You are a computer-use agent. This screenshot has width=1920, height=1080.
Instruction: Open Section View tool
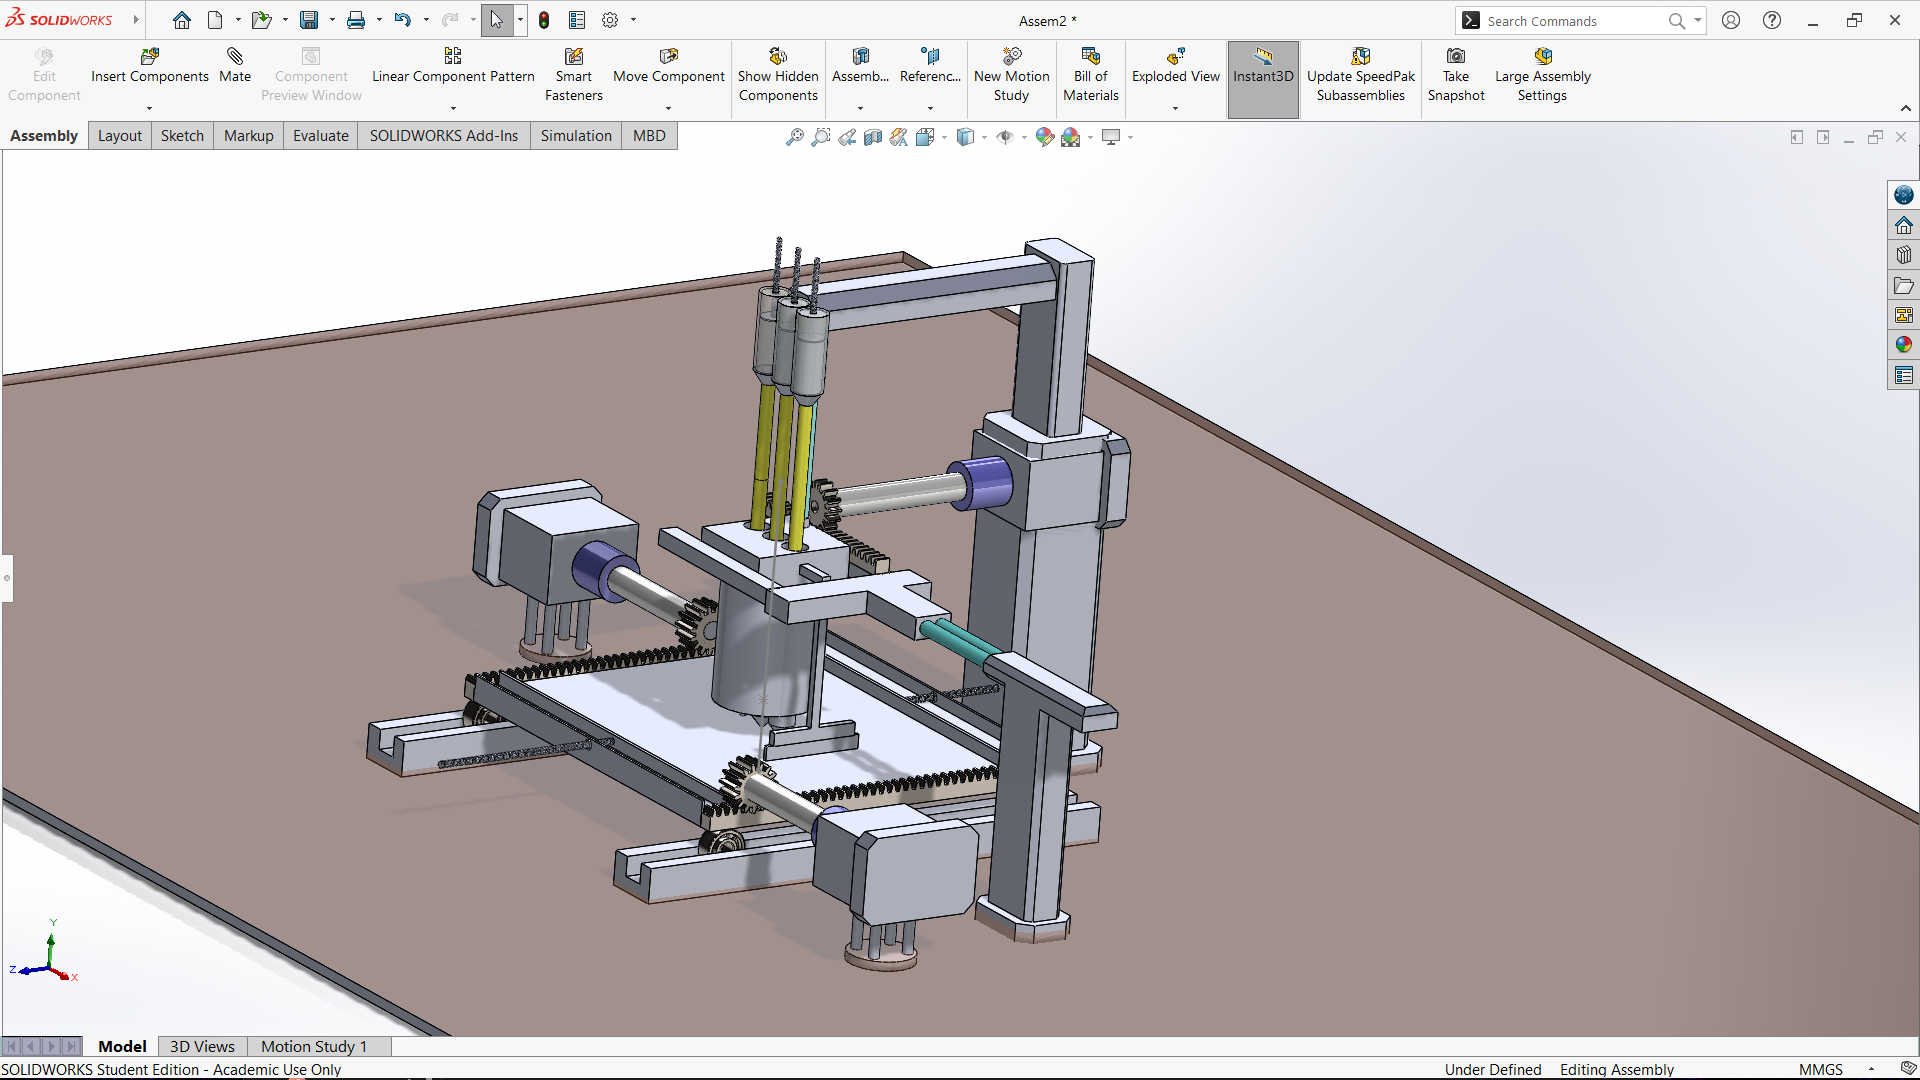pos(873,137)
